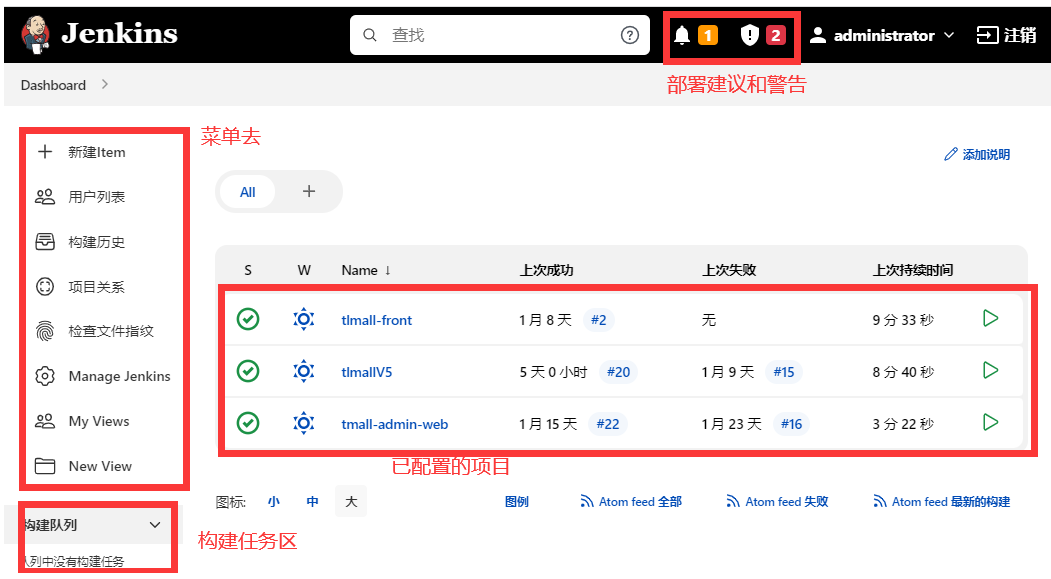Start a build of tlmallV5 with play icon

click(x=990, y=370)
